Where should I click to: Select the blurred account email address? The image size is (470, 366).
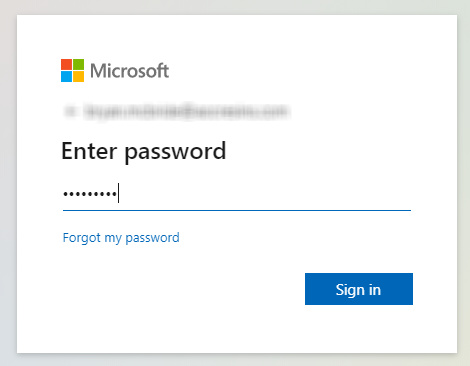(186, 111)
